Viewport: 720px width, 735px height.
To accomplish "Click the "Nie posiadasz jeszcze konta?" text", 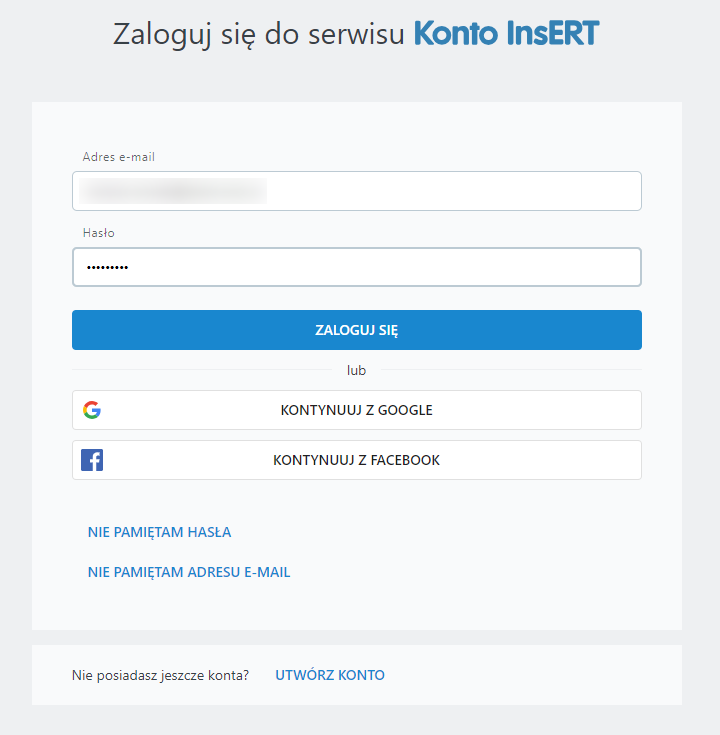I will tap(161, 675).
